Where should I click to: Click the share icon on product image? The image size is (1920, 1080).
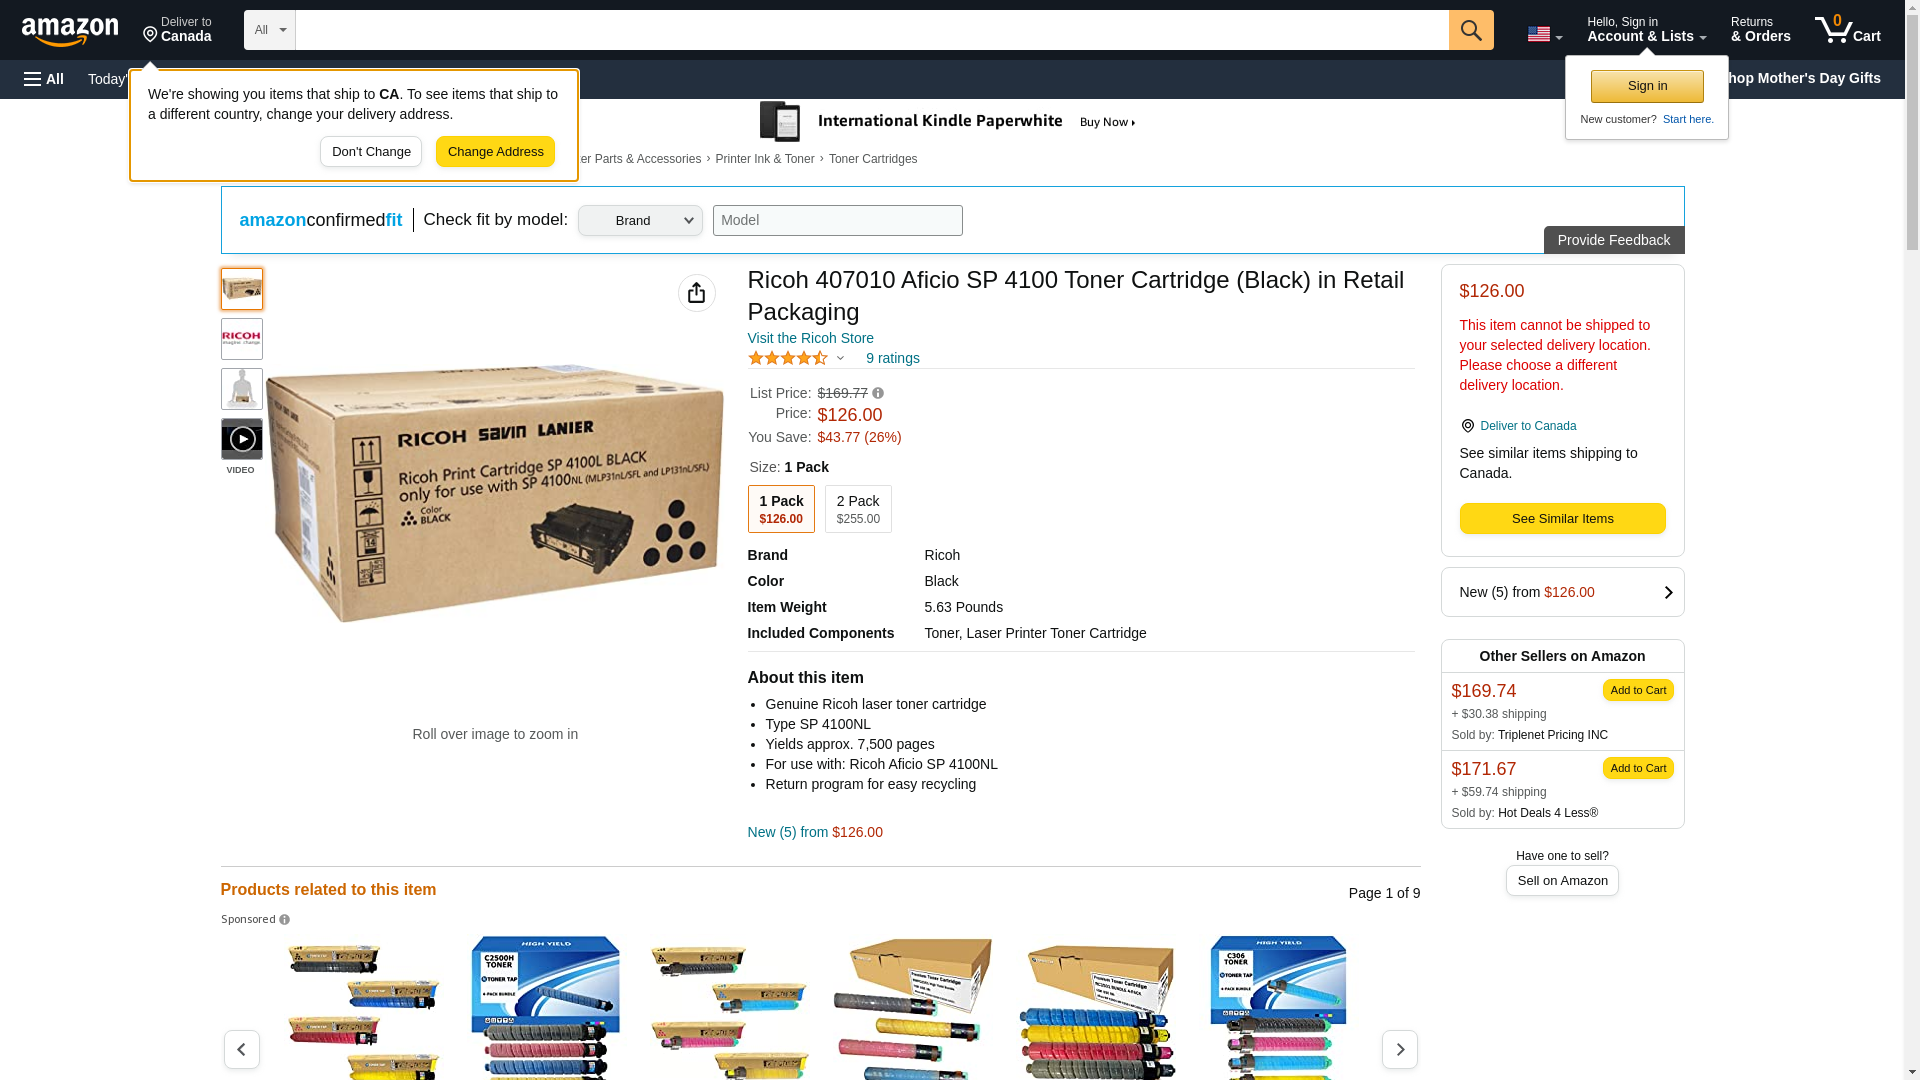click(696, 293)
